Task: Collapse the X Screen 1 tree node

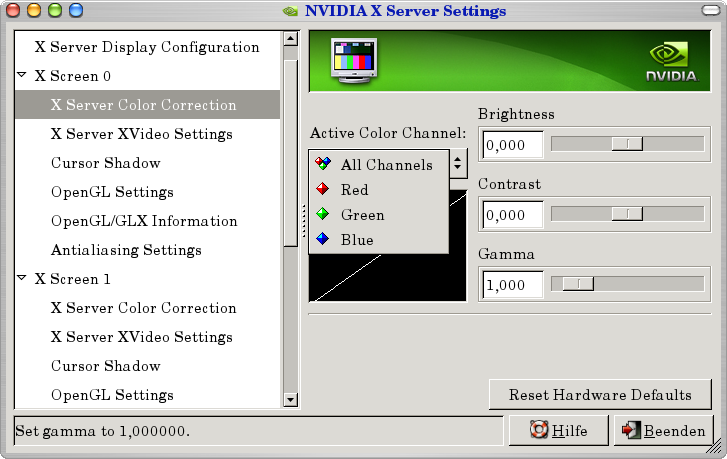Action: (21, 278)
